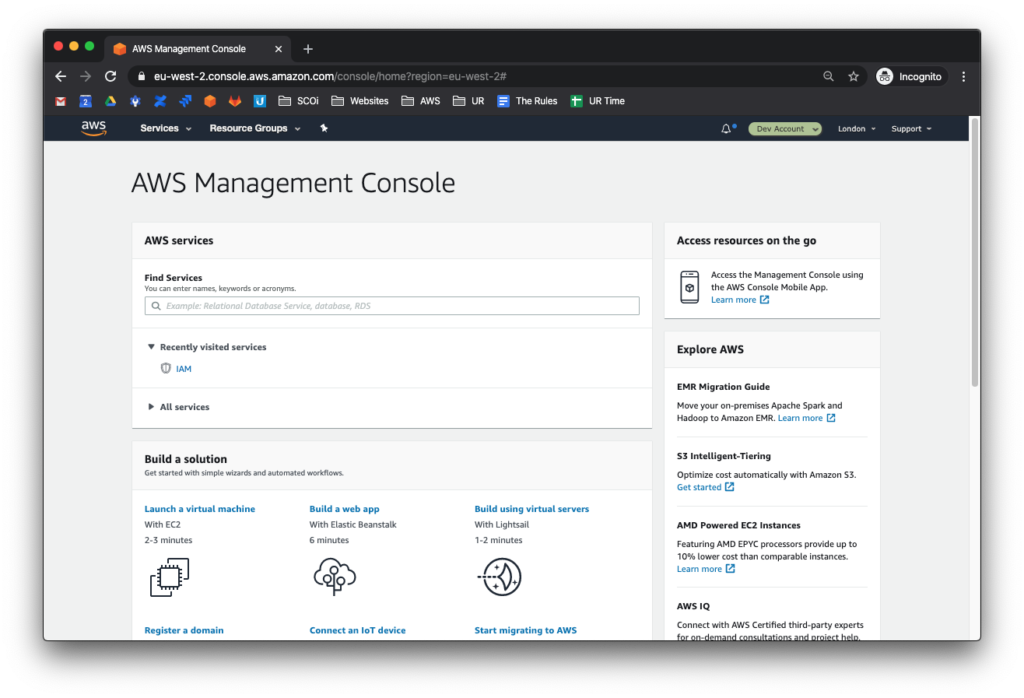Click Launch a virtual machine link
The width and height of the screenshot is (1024, 698).
coord(200,509)
